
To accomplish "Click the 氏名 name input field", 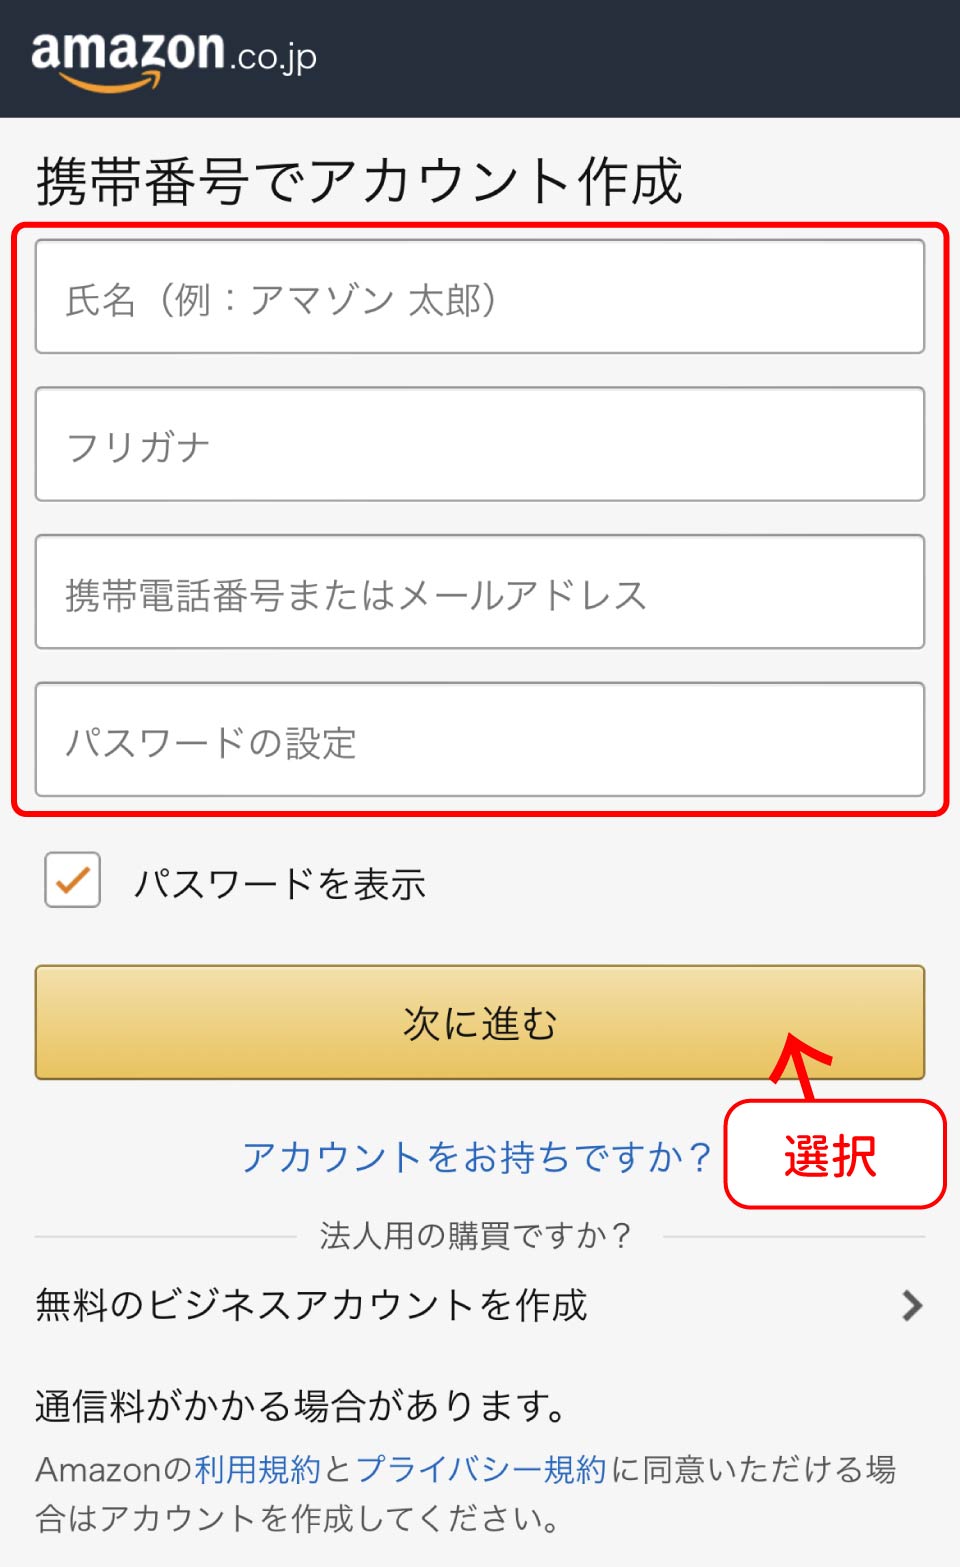I will click(480, 297).
